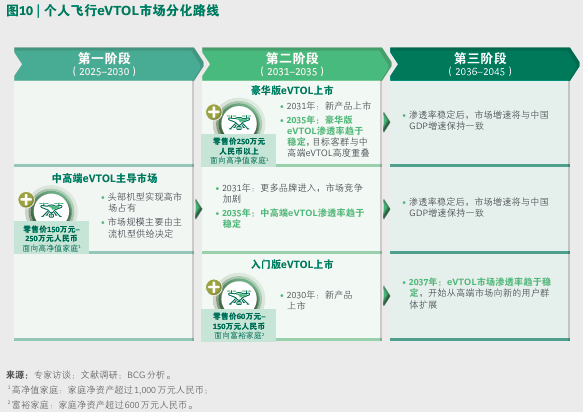The height and width of the screenshot is (412, 583).
Task: Click the plus icon beside the 中高端eVTOL drone
Action: click(x=26, y=200)
